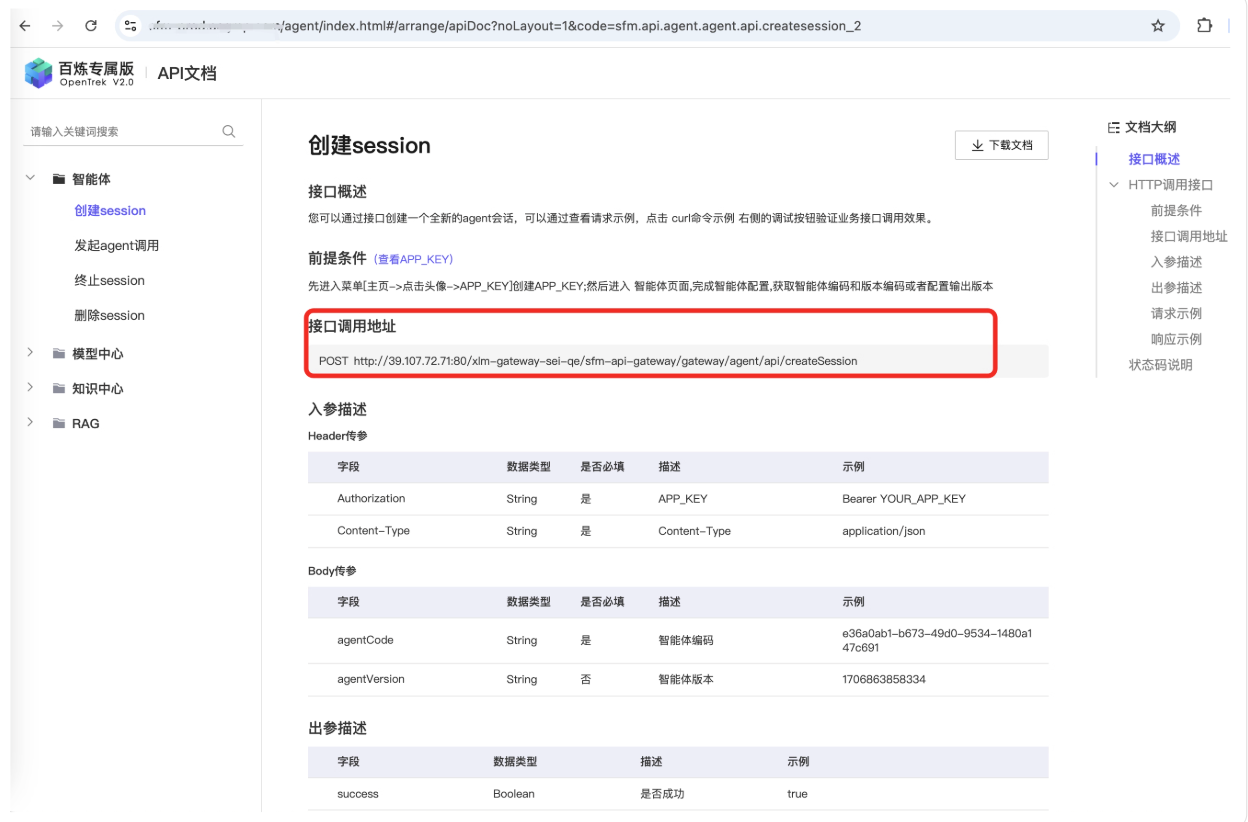This screenshot has width=1248, height=822.
Task: Click the 知识中心 folder icon
Action: pos(59,388)
